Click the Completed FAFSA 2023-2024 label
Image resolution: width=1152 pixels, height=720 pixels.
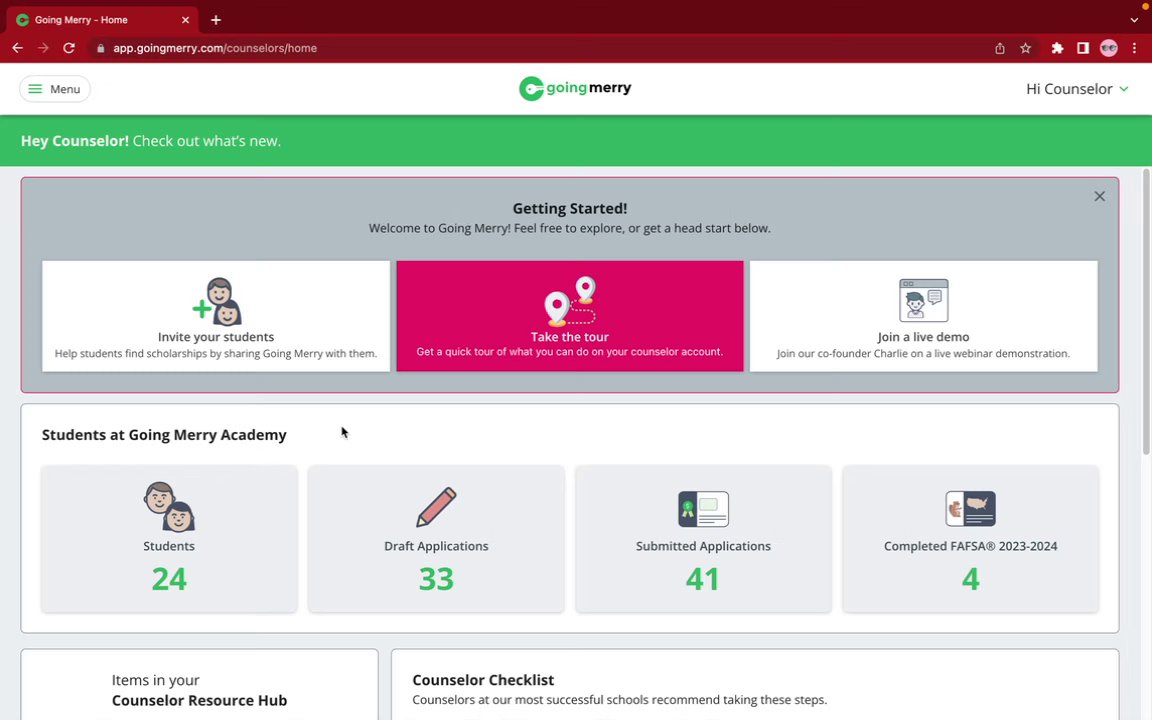tap(971, 546)
